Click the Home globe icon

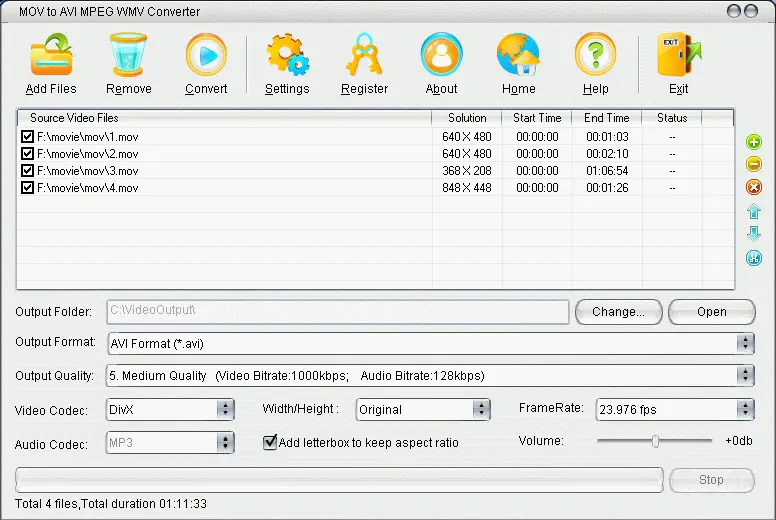518,56
